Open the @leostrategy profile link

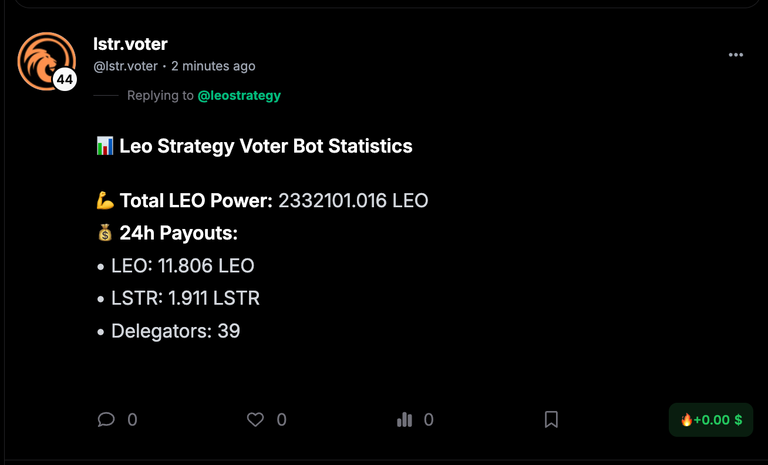[x=239, y=96]
